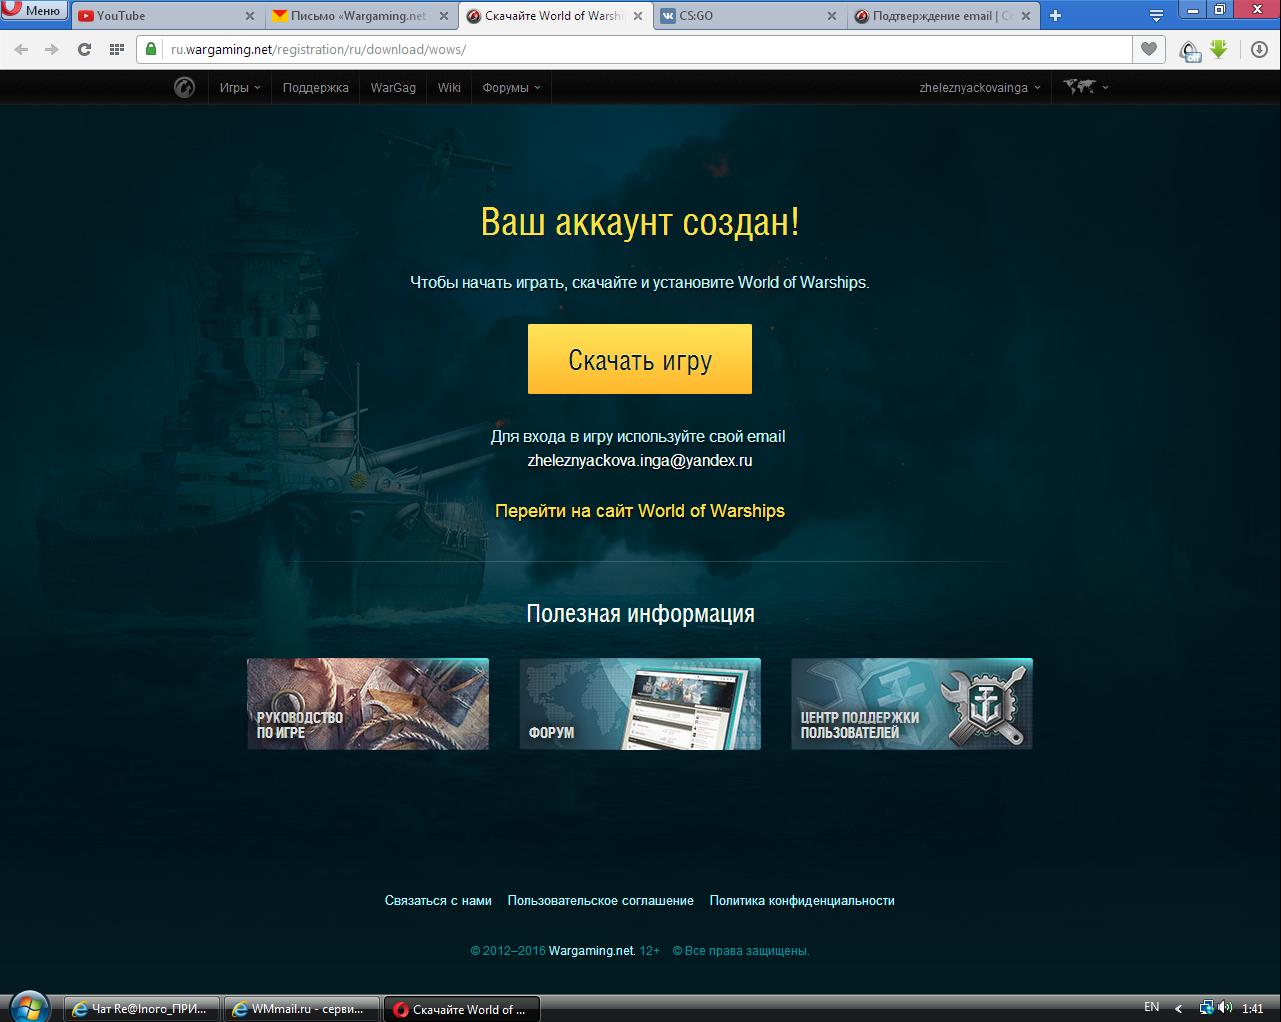The image size is (1281, 1022).
Task: Open the WarGag menu link
Action: click(393, 88)
